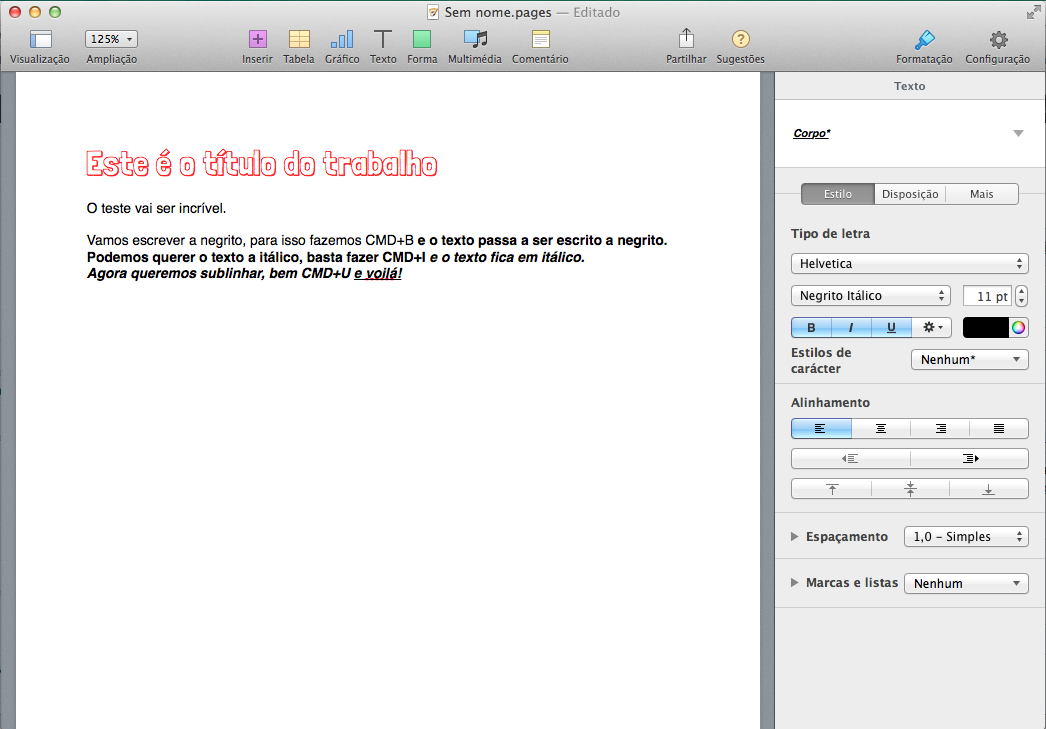Open the Marcas e listas Nenhum dropdown

tap(966, 583)
